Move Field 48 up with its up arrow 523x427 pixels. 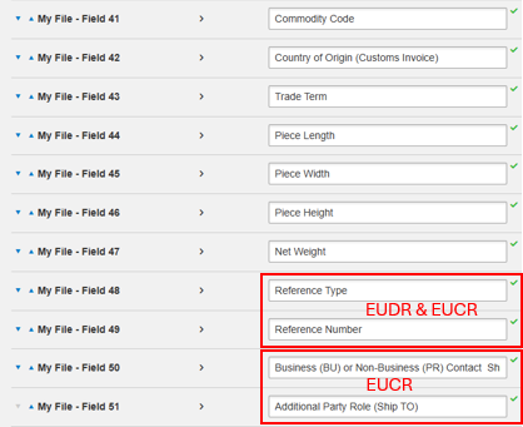click(x=31, y=291)
